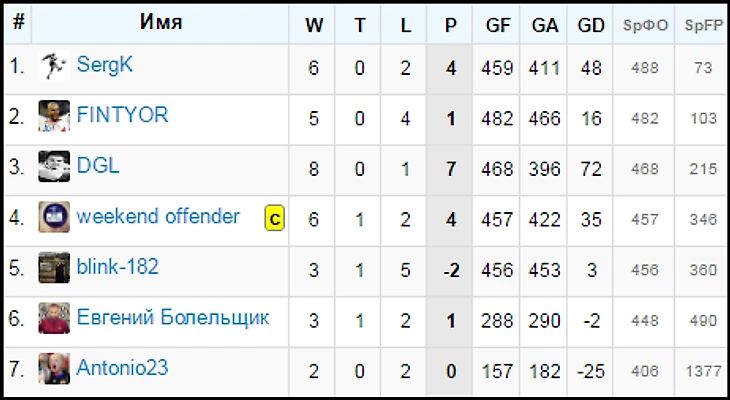730x400 pixels.
Task: Open Antonio23 profile link
Action: click(x=122, y=368)
